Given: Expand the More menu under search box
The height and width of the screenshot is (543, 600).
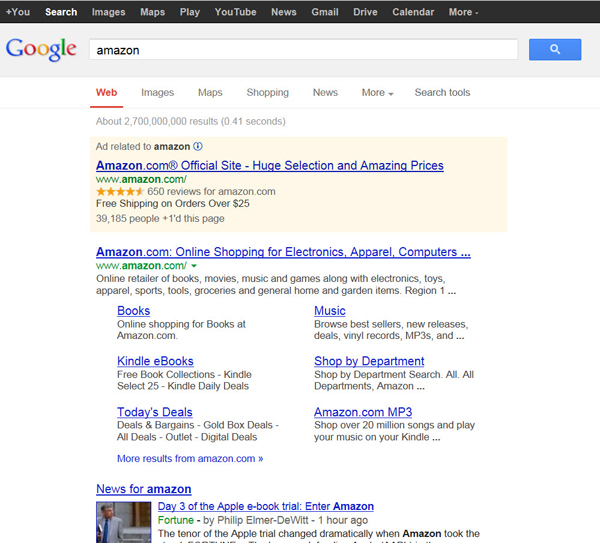Looking at the screenshot, I should 377,93.
